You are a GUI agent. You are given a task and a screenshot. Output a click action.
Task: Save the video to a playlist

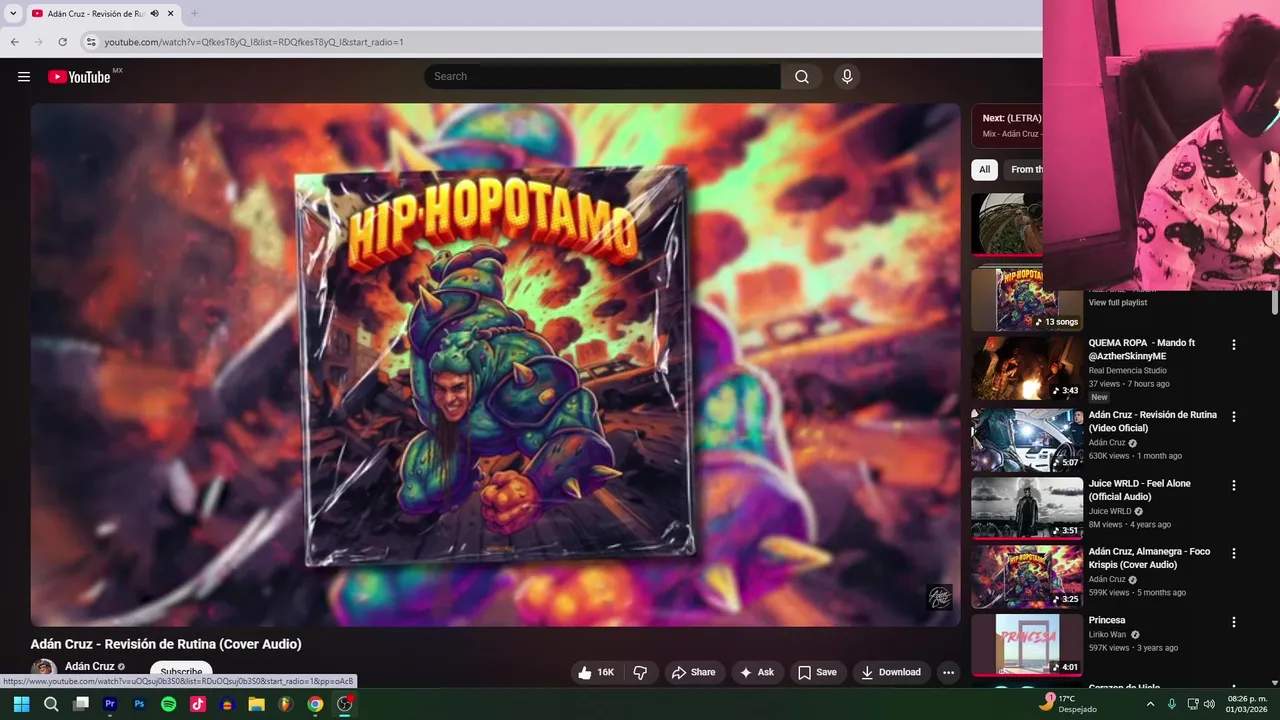click(x=817, y=672)
